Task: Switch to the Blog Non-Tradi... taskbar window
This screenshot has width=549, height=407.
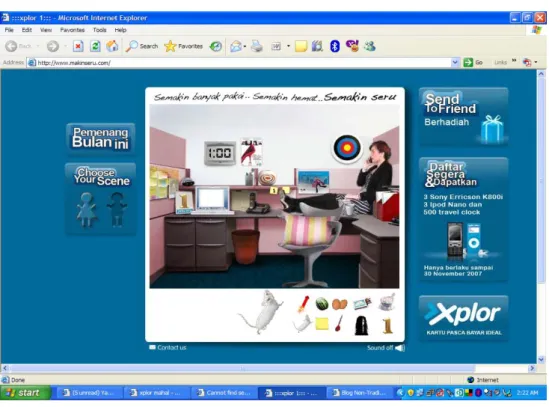Action: click(360, 393)
